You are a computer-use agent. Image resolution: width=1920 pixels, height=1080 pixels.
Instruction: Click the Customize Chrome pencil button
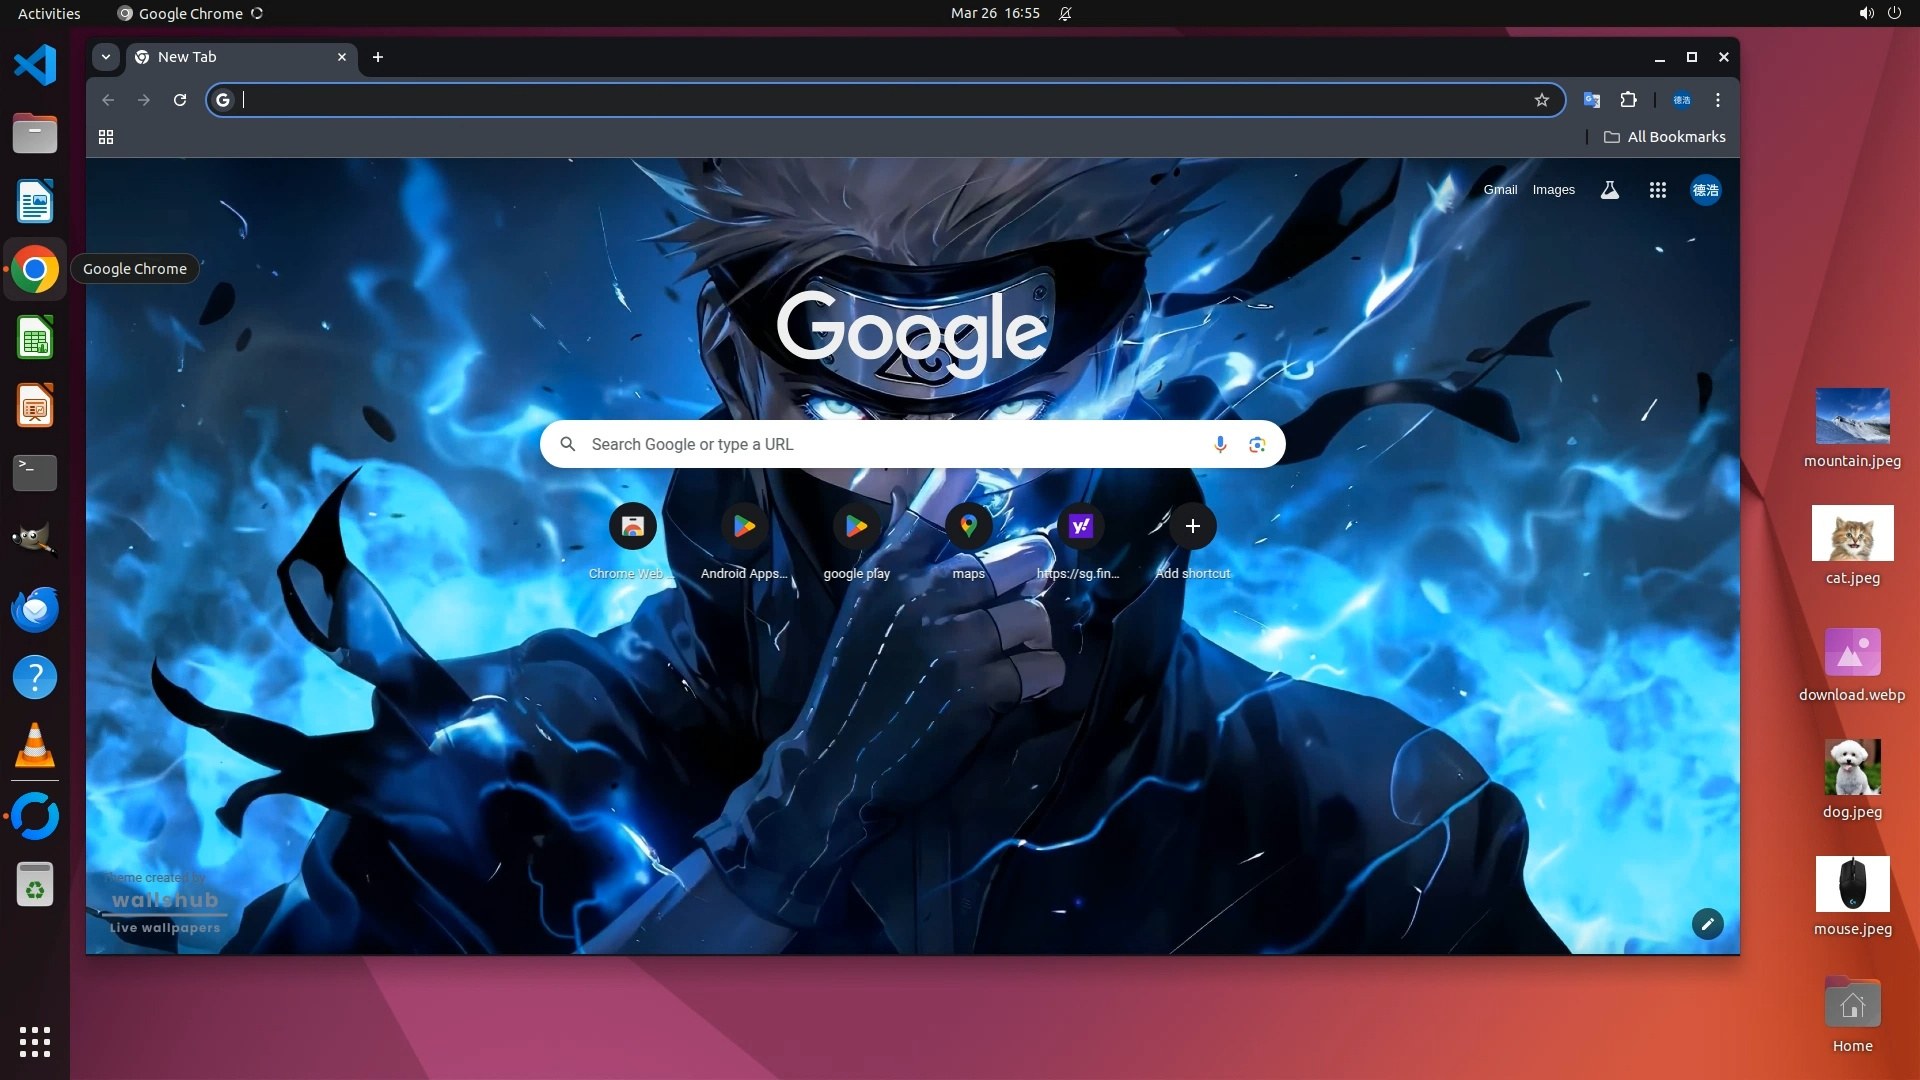click(1707, 924)
